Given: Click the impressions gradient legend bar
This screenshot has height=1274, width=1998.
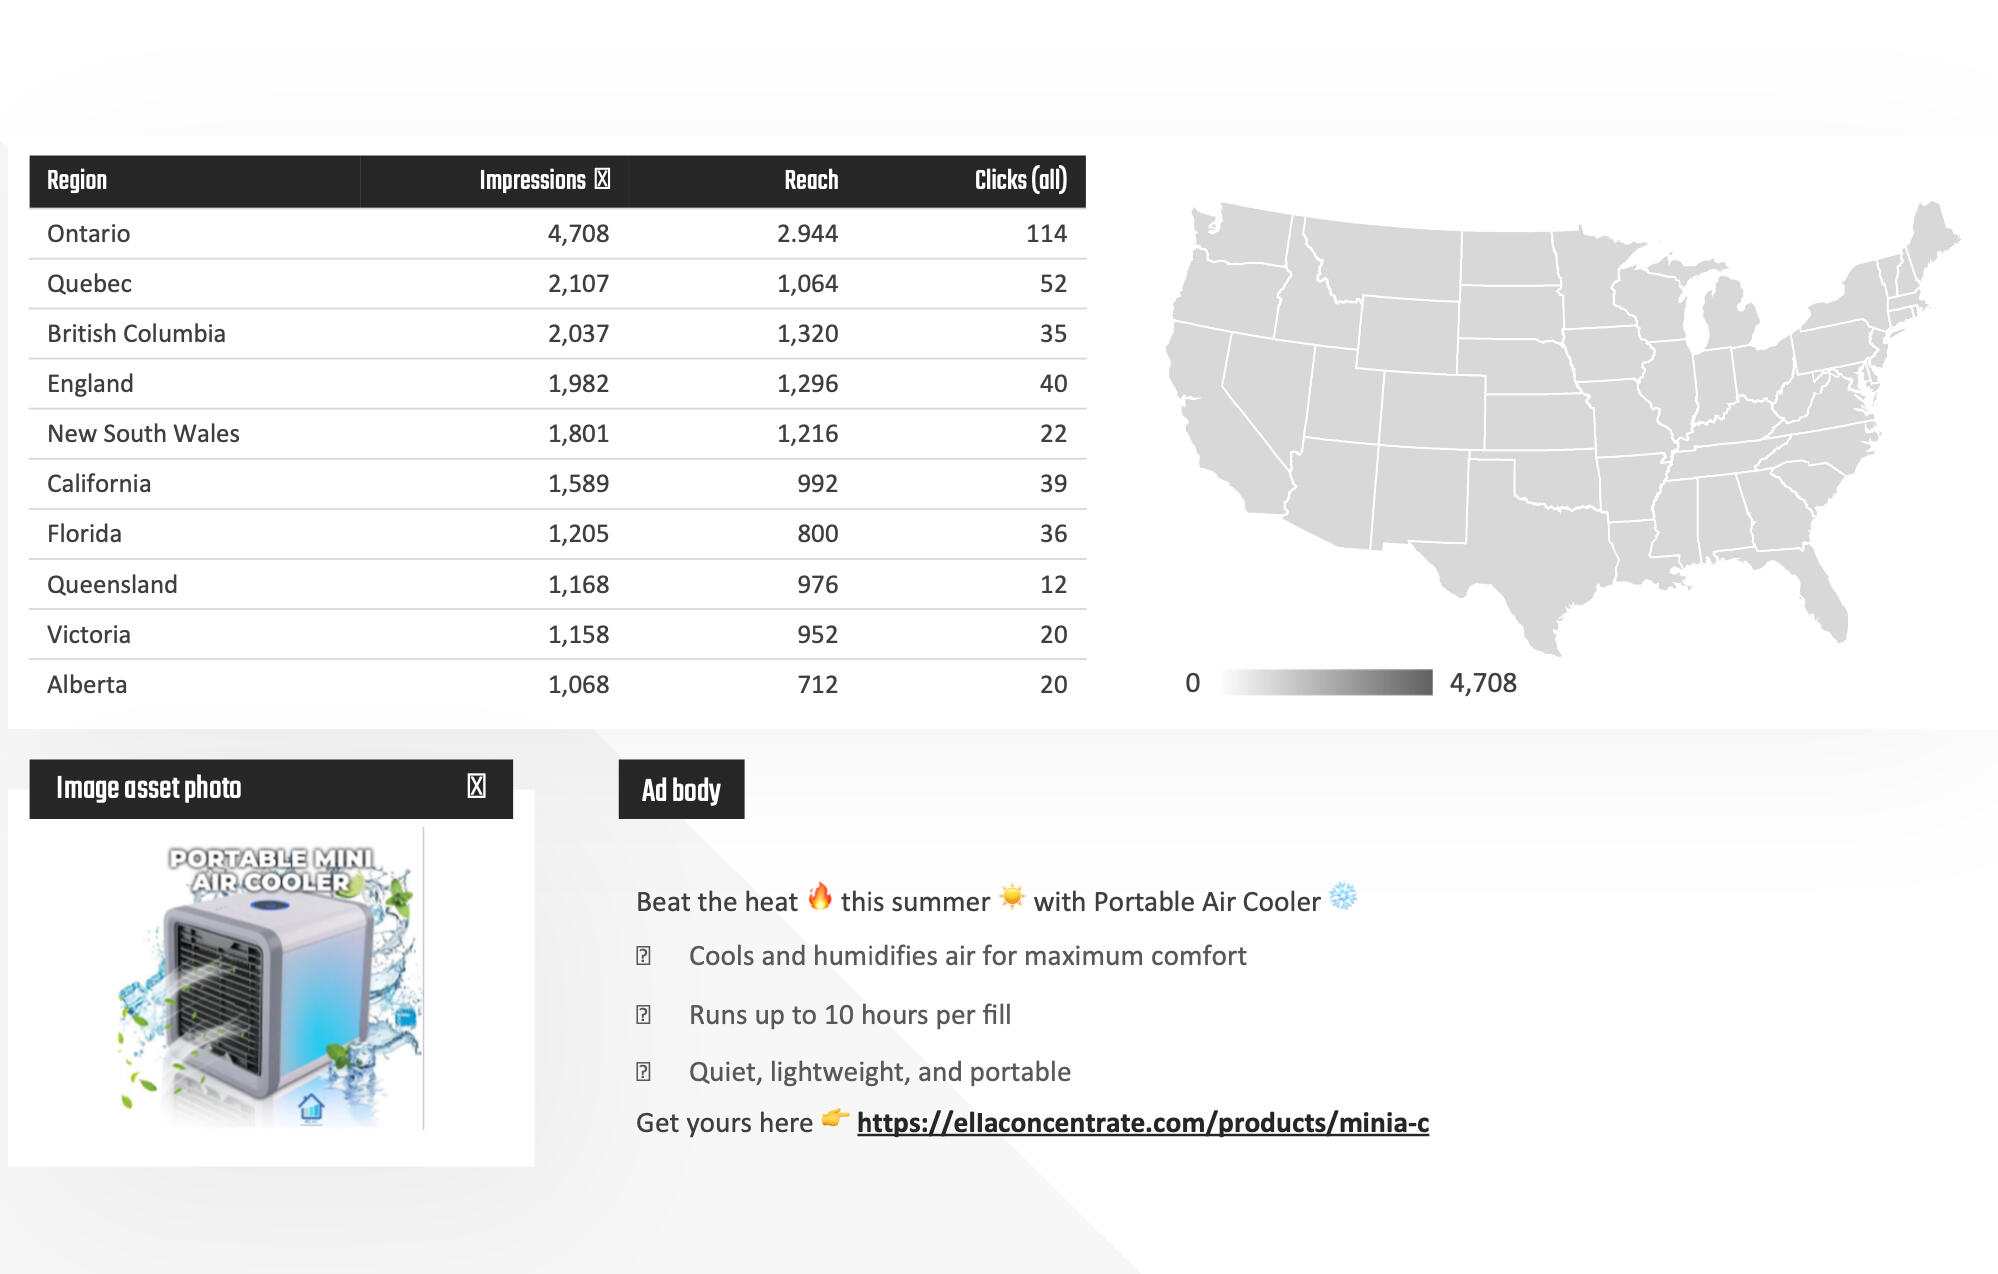Looking at the screenshot, I should click(x=1326, y=683).
